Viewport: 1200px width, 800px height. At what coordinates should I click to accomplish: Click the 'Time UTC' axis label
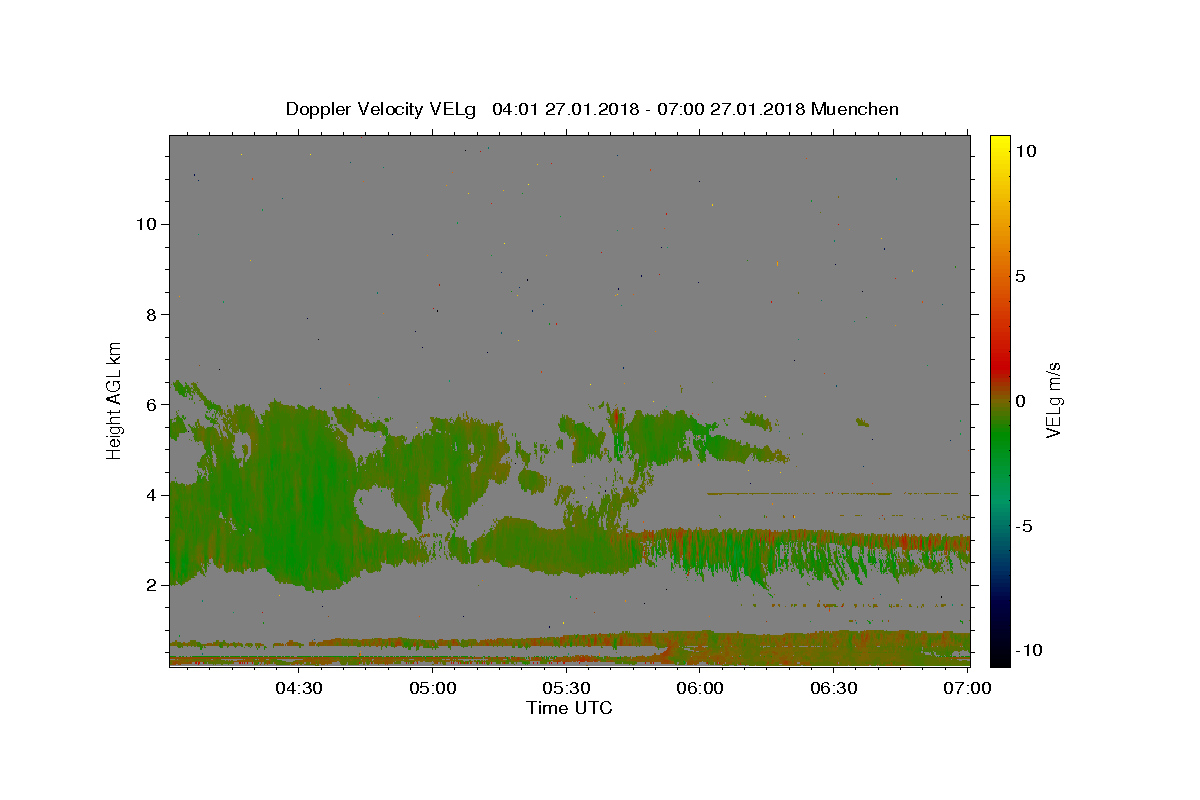pos(569,708)
